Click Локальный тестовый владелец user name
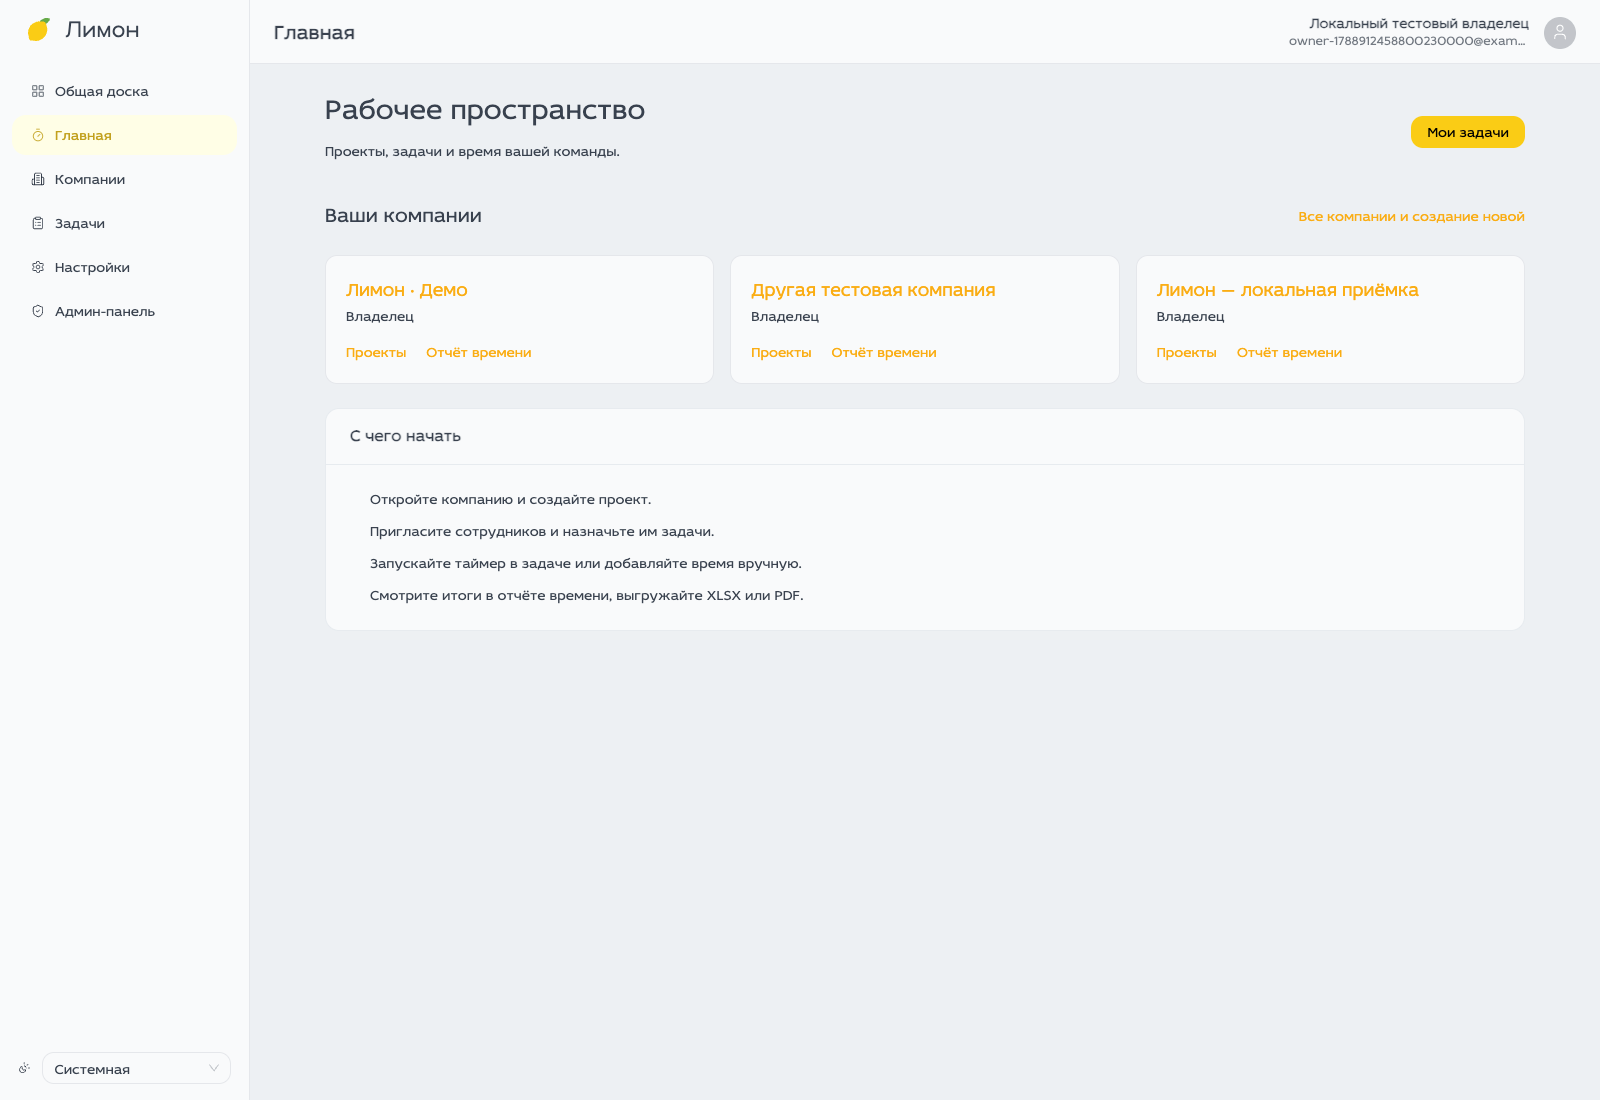The image size is (1600, 1100). 1419,23
